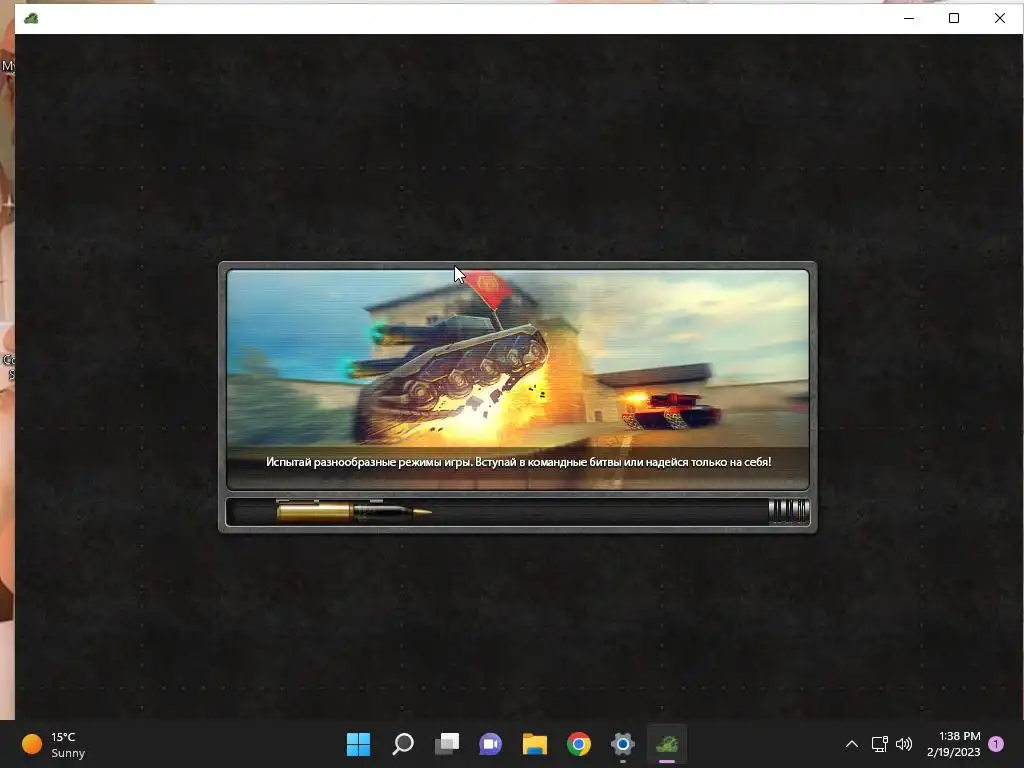
Task: Maximize the game window
Action: tap(953, 18)
